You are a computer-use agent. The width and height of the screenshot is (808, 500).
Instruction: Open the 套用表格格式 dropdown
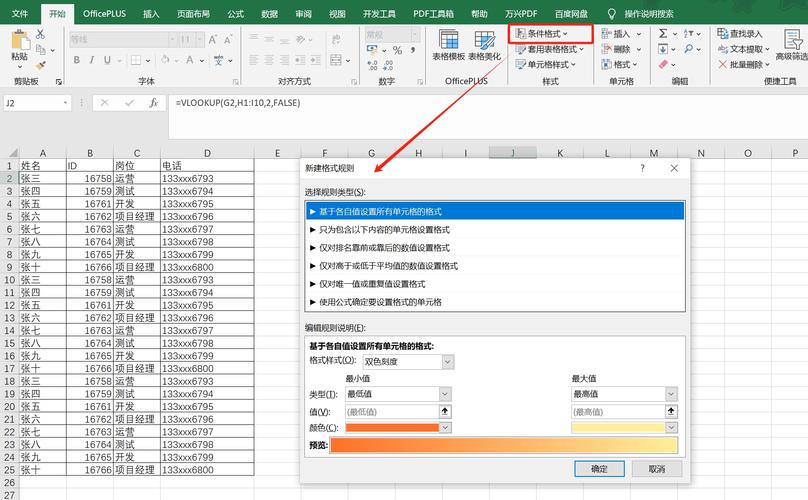point(550,49)
